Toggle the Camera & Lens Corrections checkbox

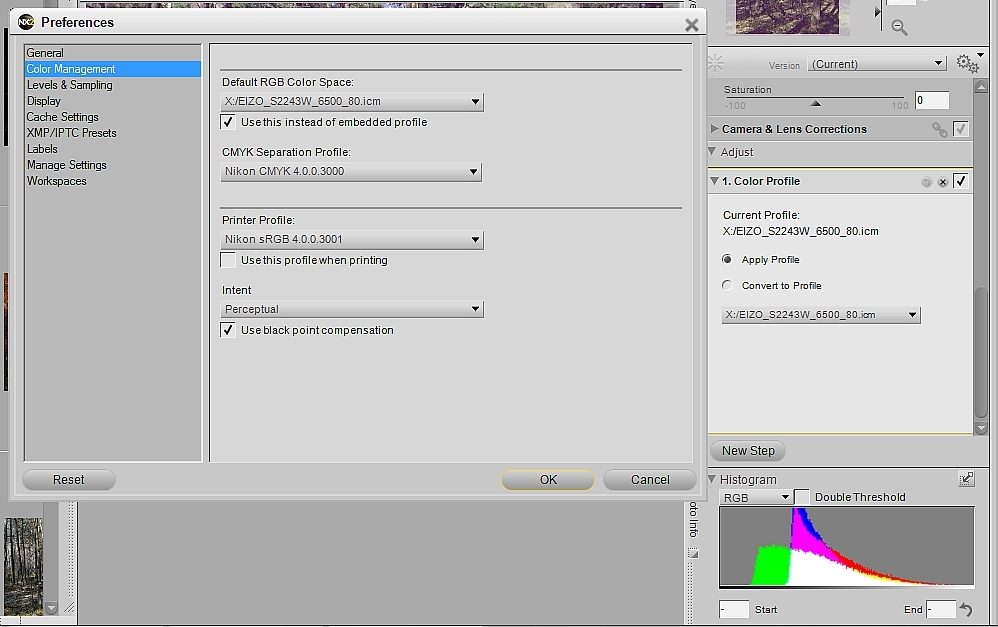pos(960,129)
